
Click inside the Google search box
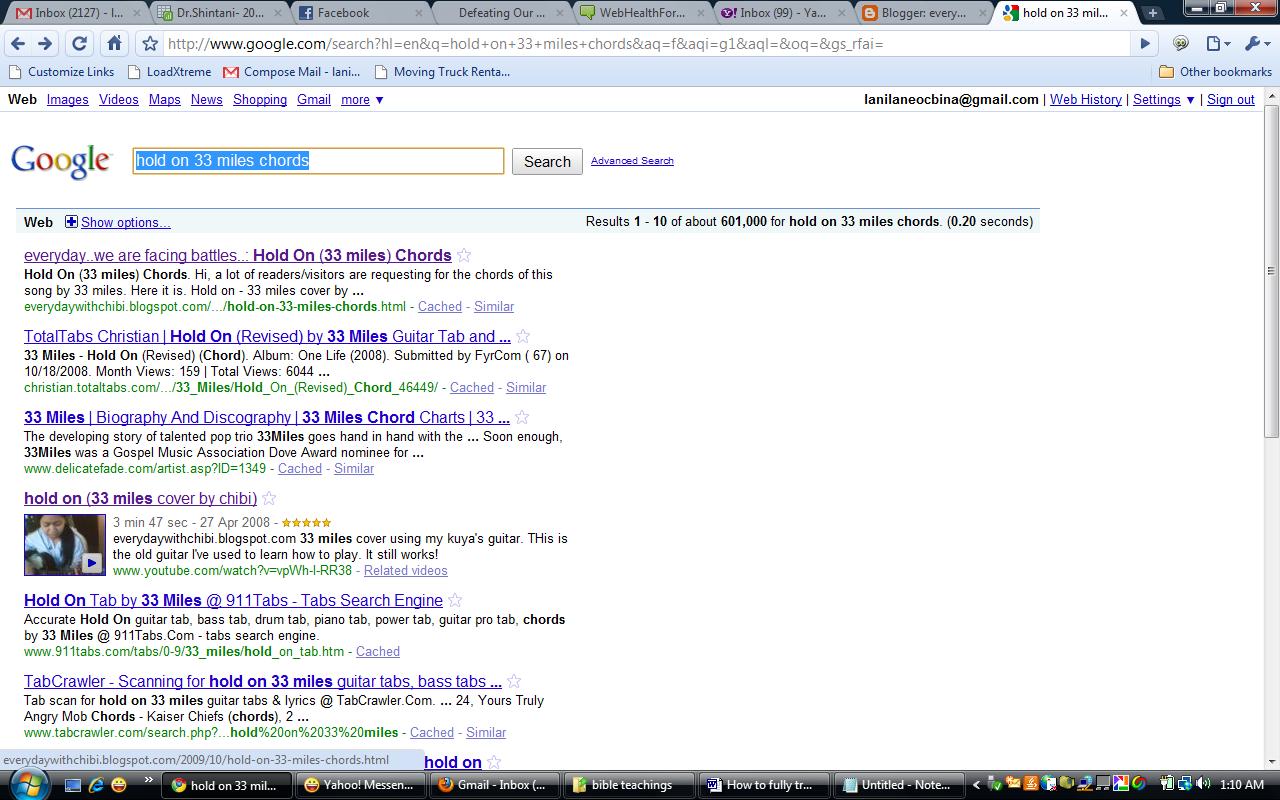pos(318,161)
